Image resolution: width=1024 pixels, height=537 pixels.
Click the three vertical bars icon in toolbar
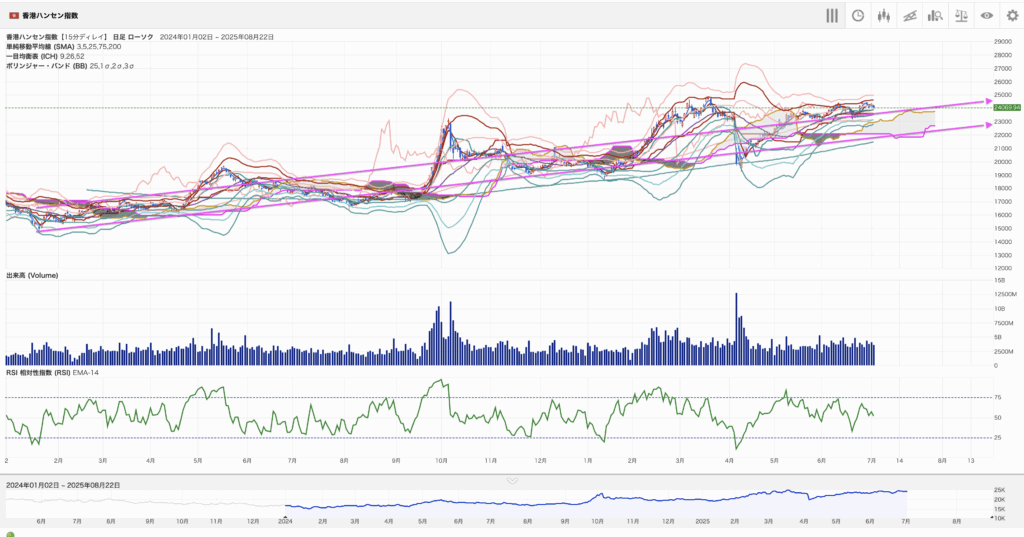tap(831, 15)
